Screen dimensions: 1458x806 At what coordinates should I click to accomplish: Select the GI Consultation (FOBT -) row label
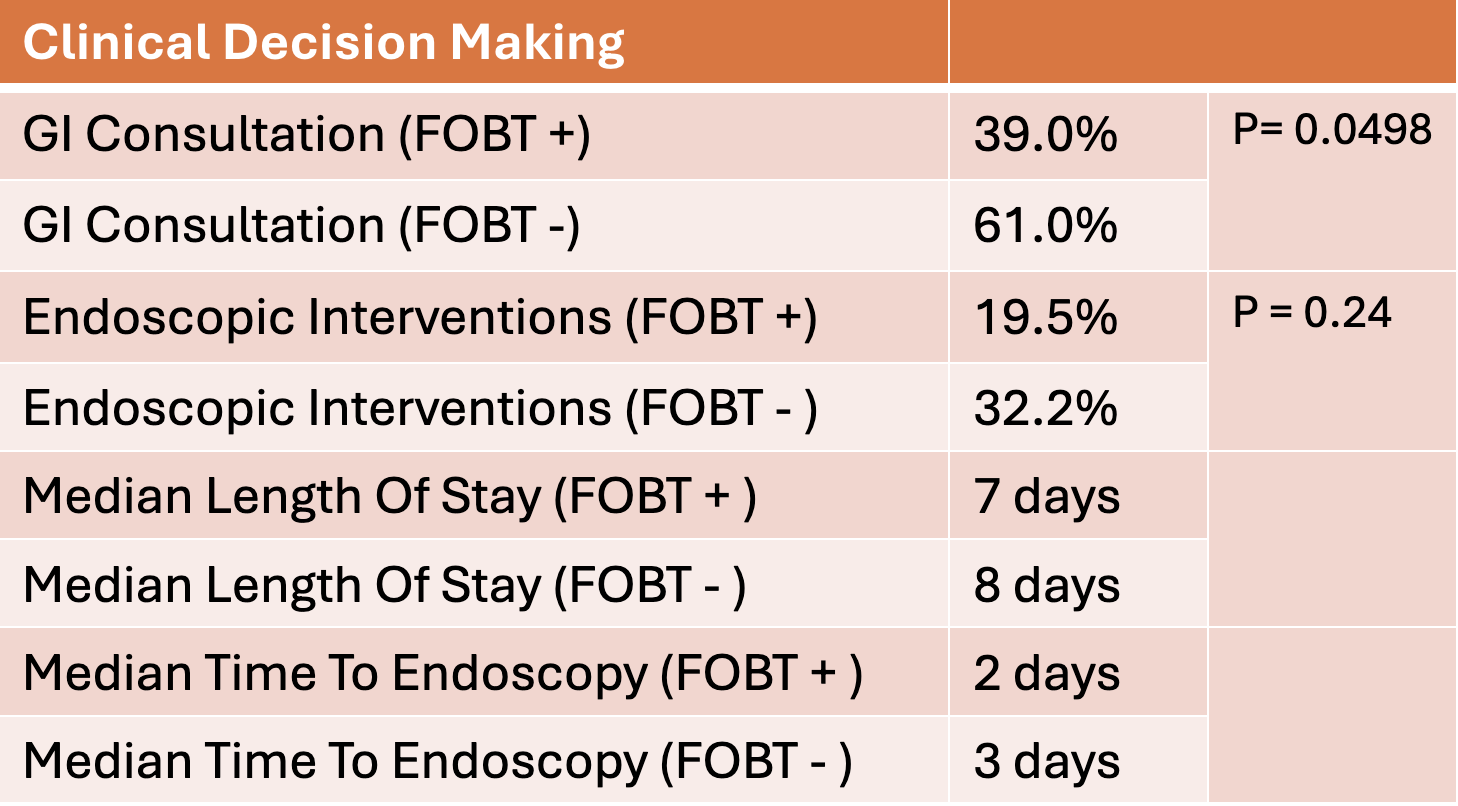click(x=474, y=226)
